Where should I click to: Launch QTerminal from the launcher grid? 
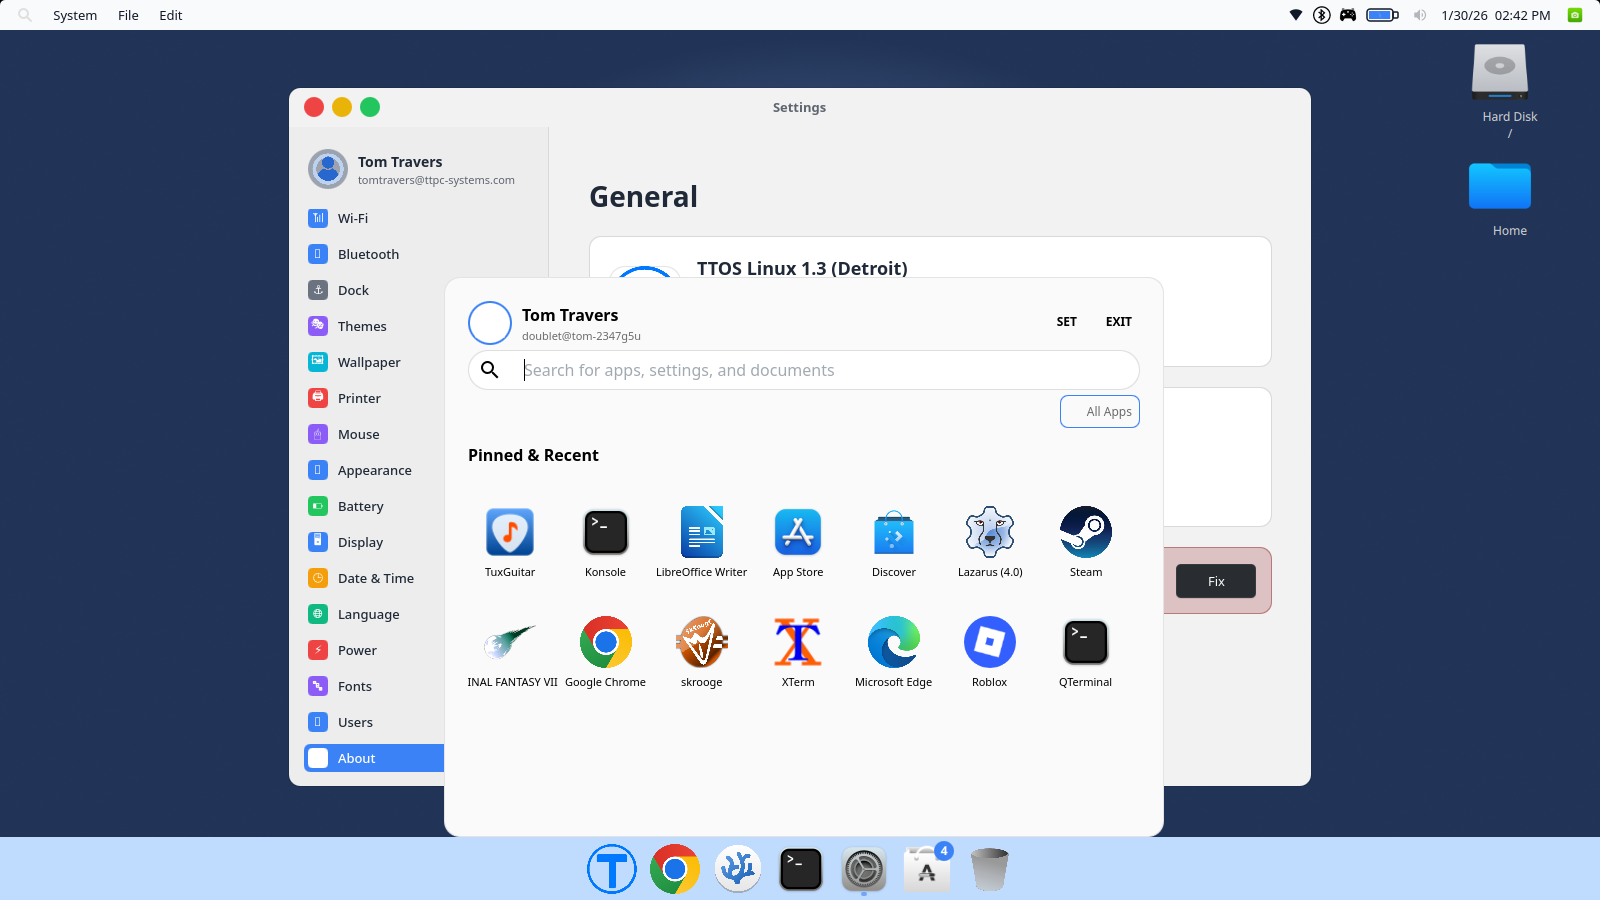(x=1086, y=653)
